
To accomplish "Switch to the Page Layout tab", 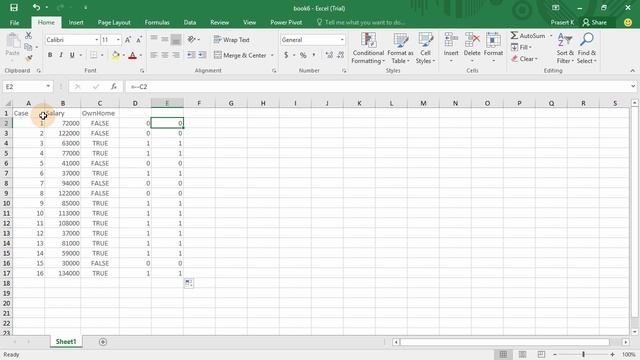I will coord(114,22).
